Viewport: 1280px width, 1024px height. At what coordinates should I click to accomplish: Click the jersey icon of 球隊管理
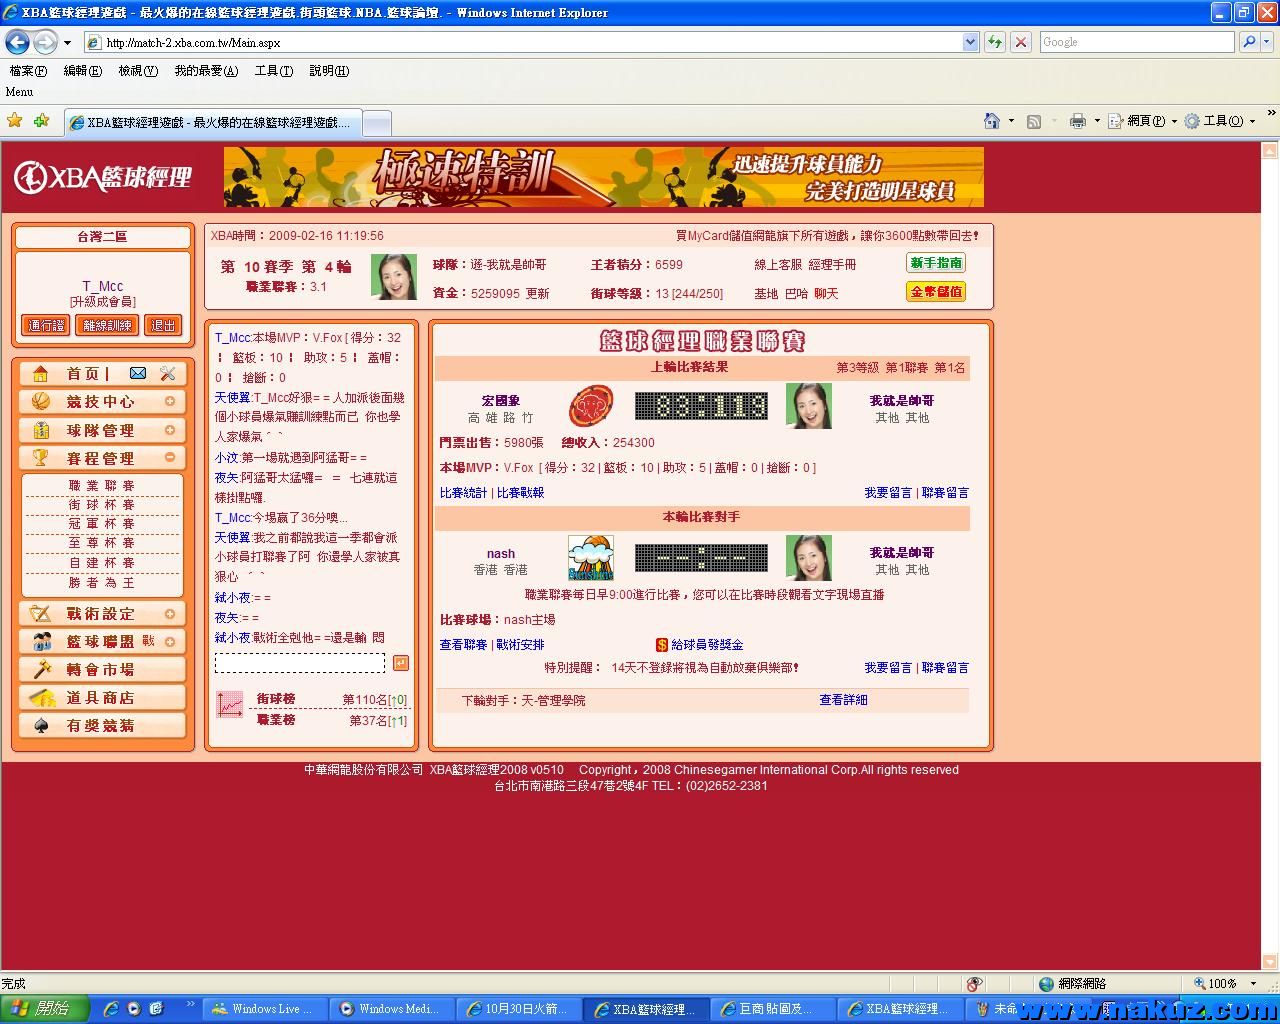41,430
